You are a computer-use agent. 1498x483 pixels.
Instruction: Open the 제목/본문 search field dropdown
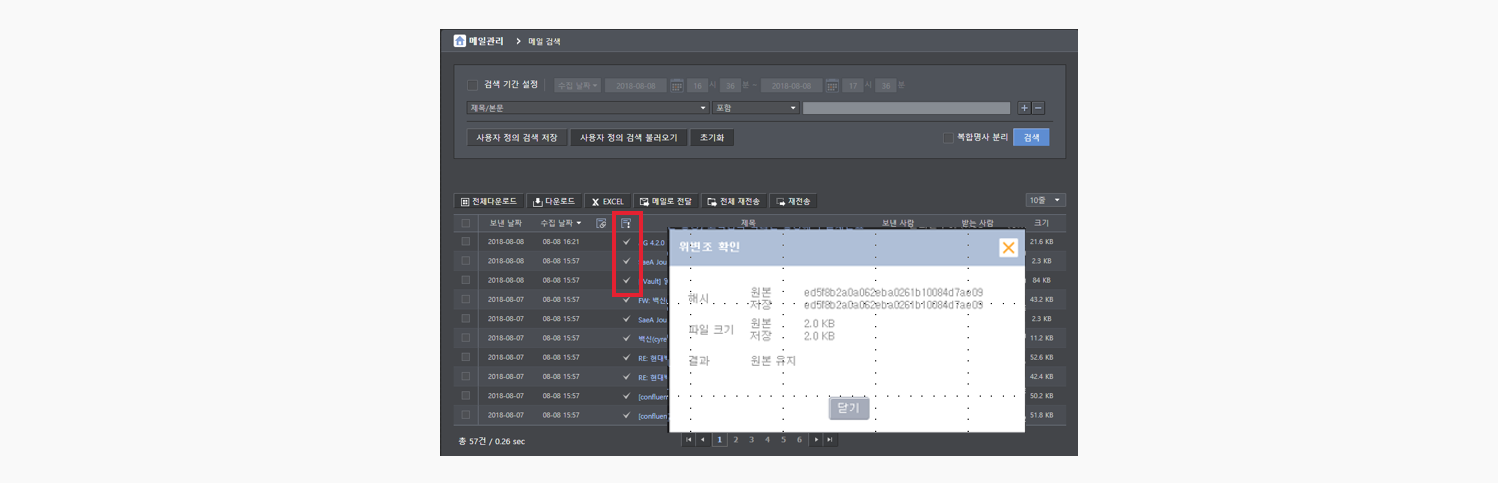pos(588,108)
